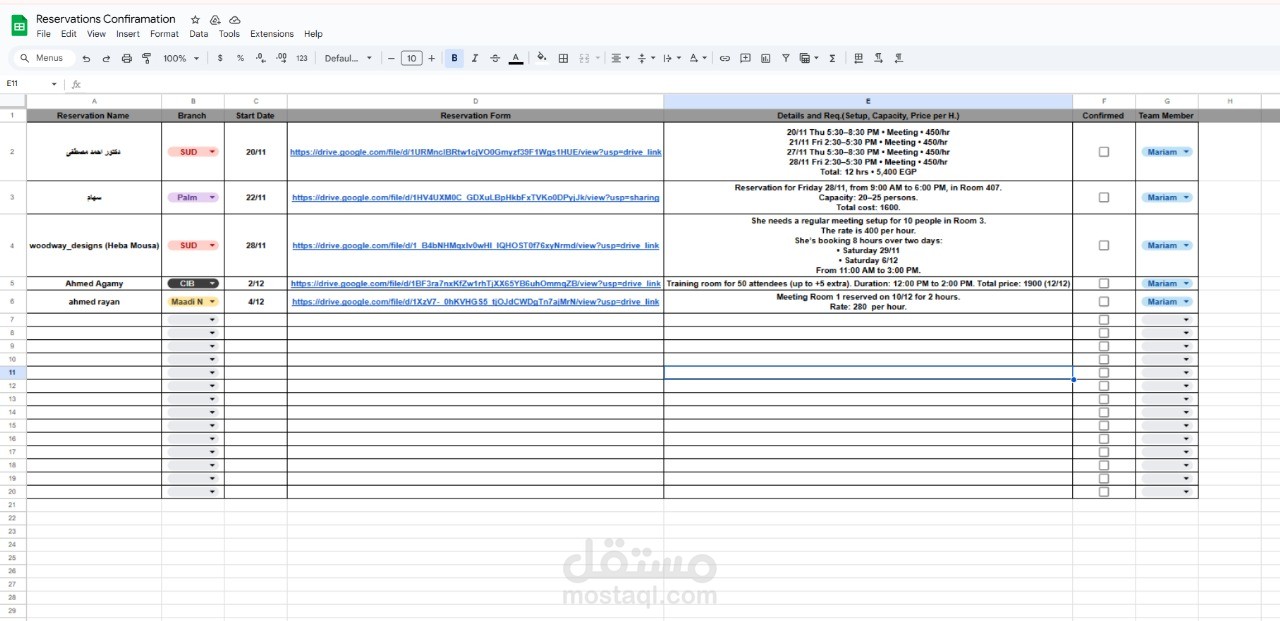
Task: Check the cloud save status icon
Action: coord(234,19)
